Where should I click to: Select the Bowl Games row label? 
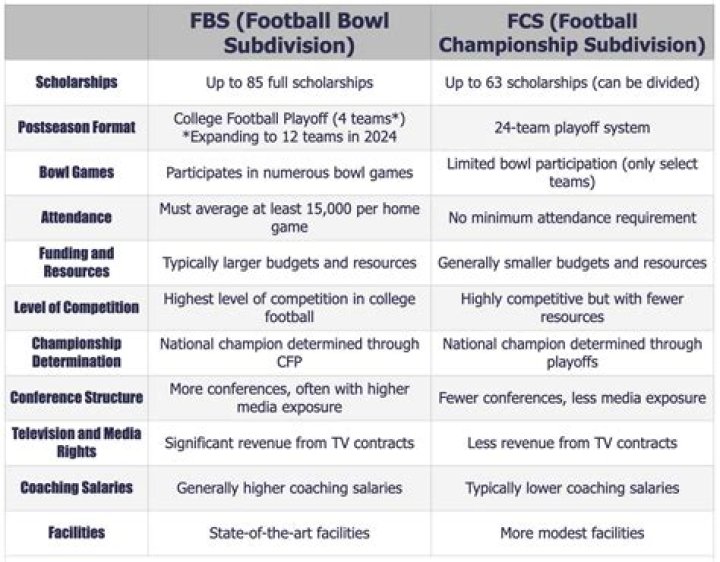76,172
